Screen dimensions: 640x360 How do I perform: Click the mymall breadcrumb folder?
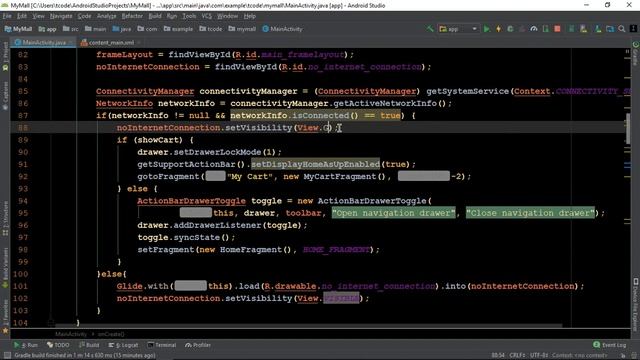click(x=242, y=29)
